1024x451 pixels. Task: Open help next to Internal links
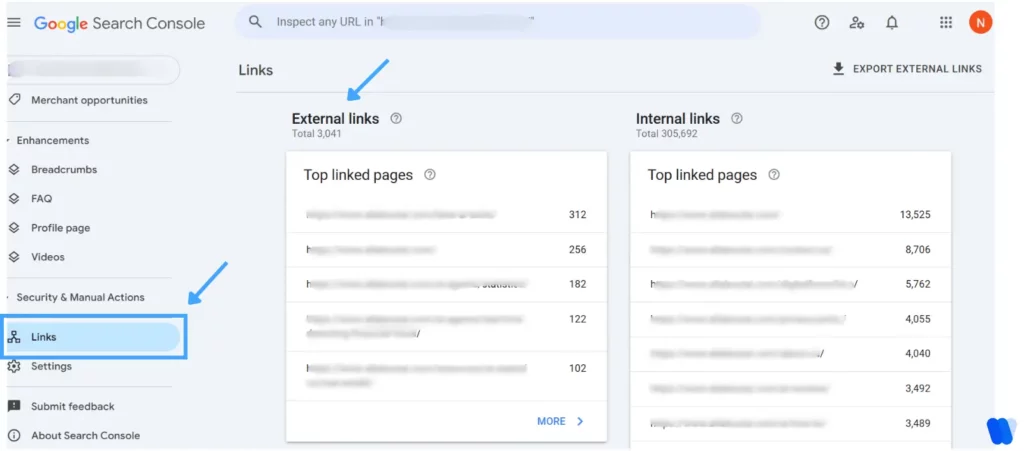coord(737,119)
